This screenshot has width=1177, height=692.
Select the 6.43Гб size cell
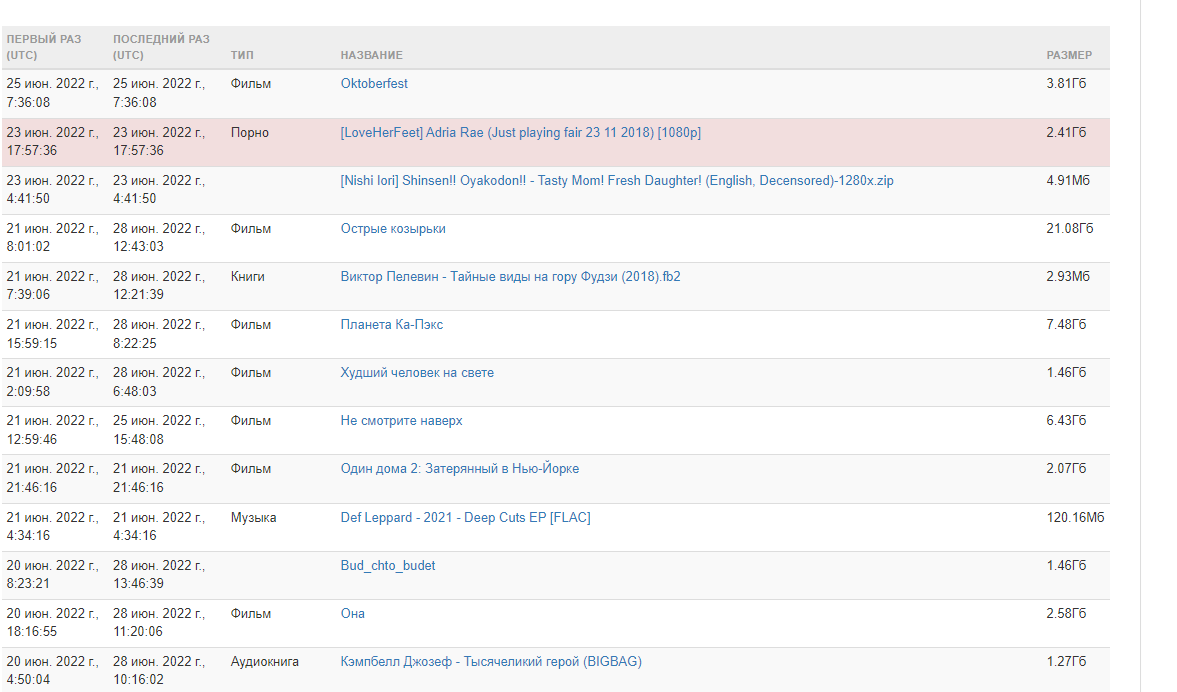pos(1066,420)
